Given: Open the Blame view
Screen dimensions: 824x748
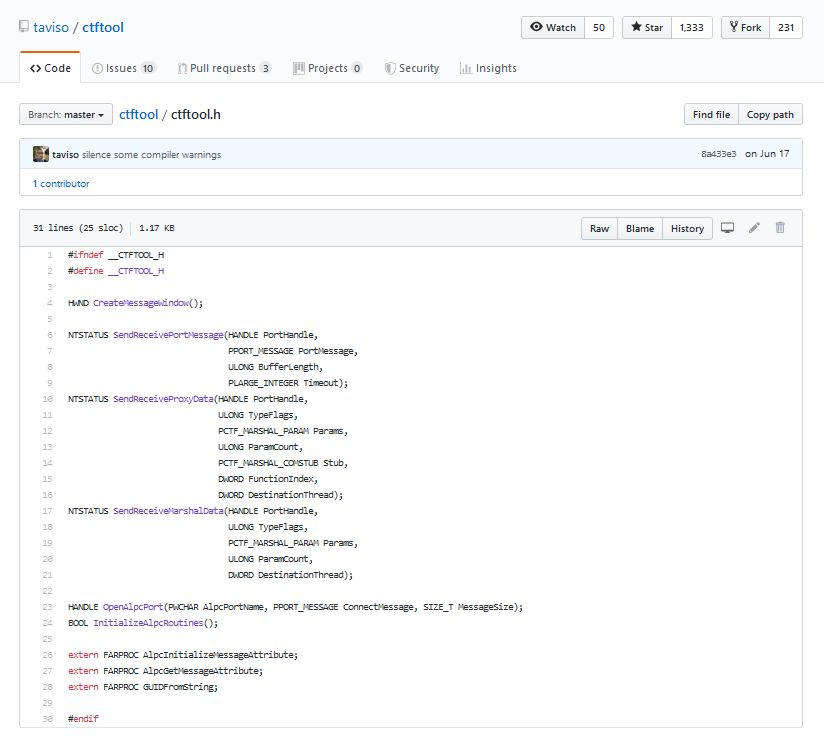Looking at the screenshot, I should [x=639, y=229].
